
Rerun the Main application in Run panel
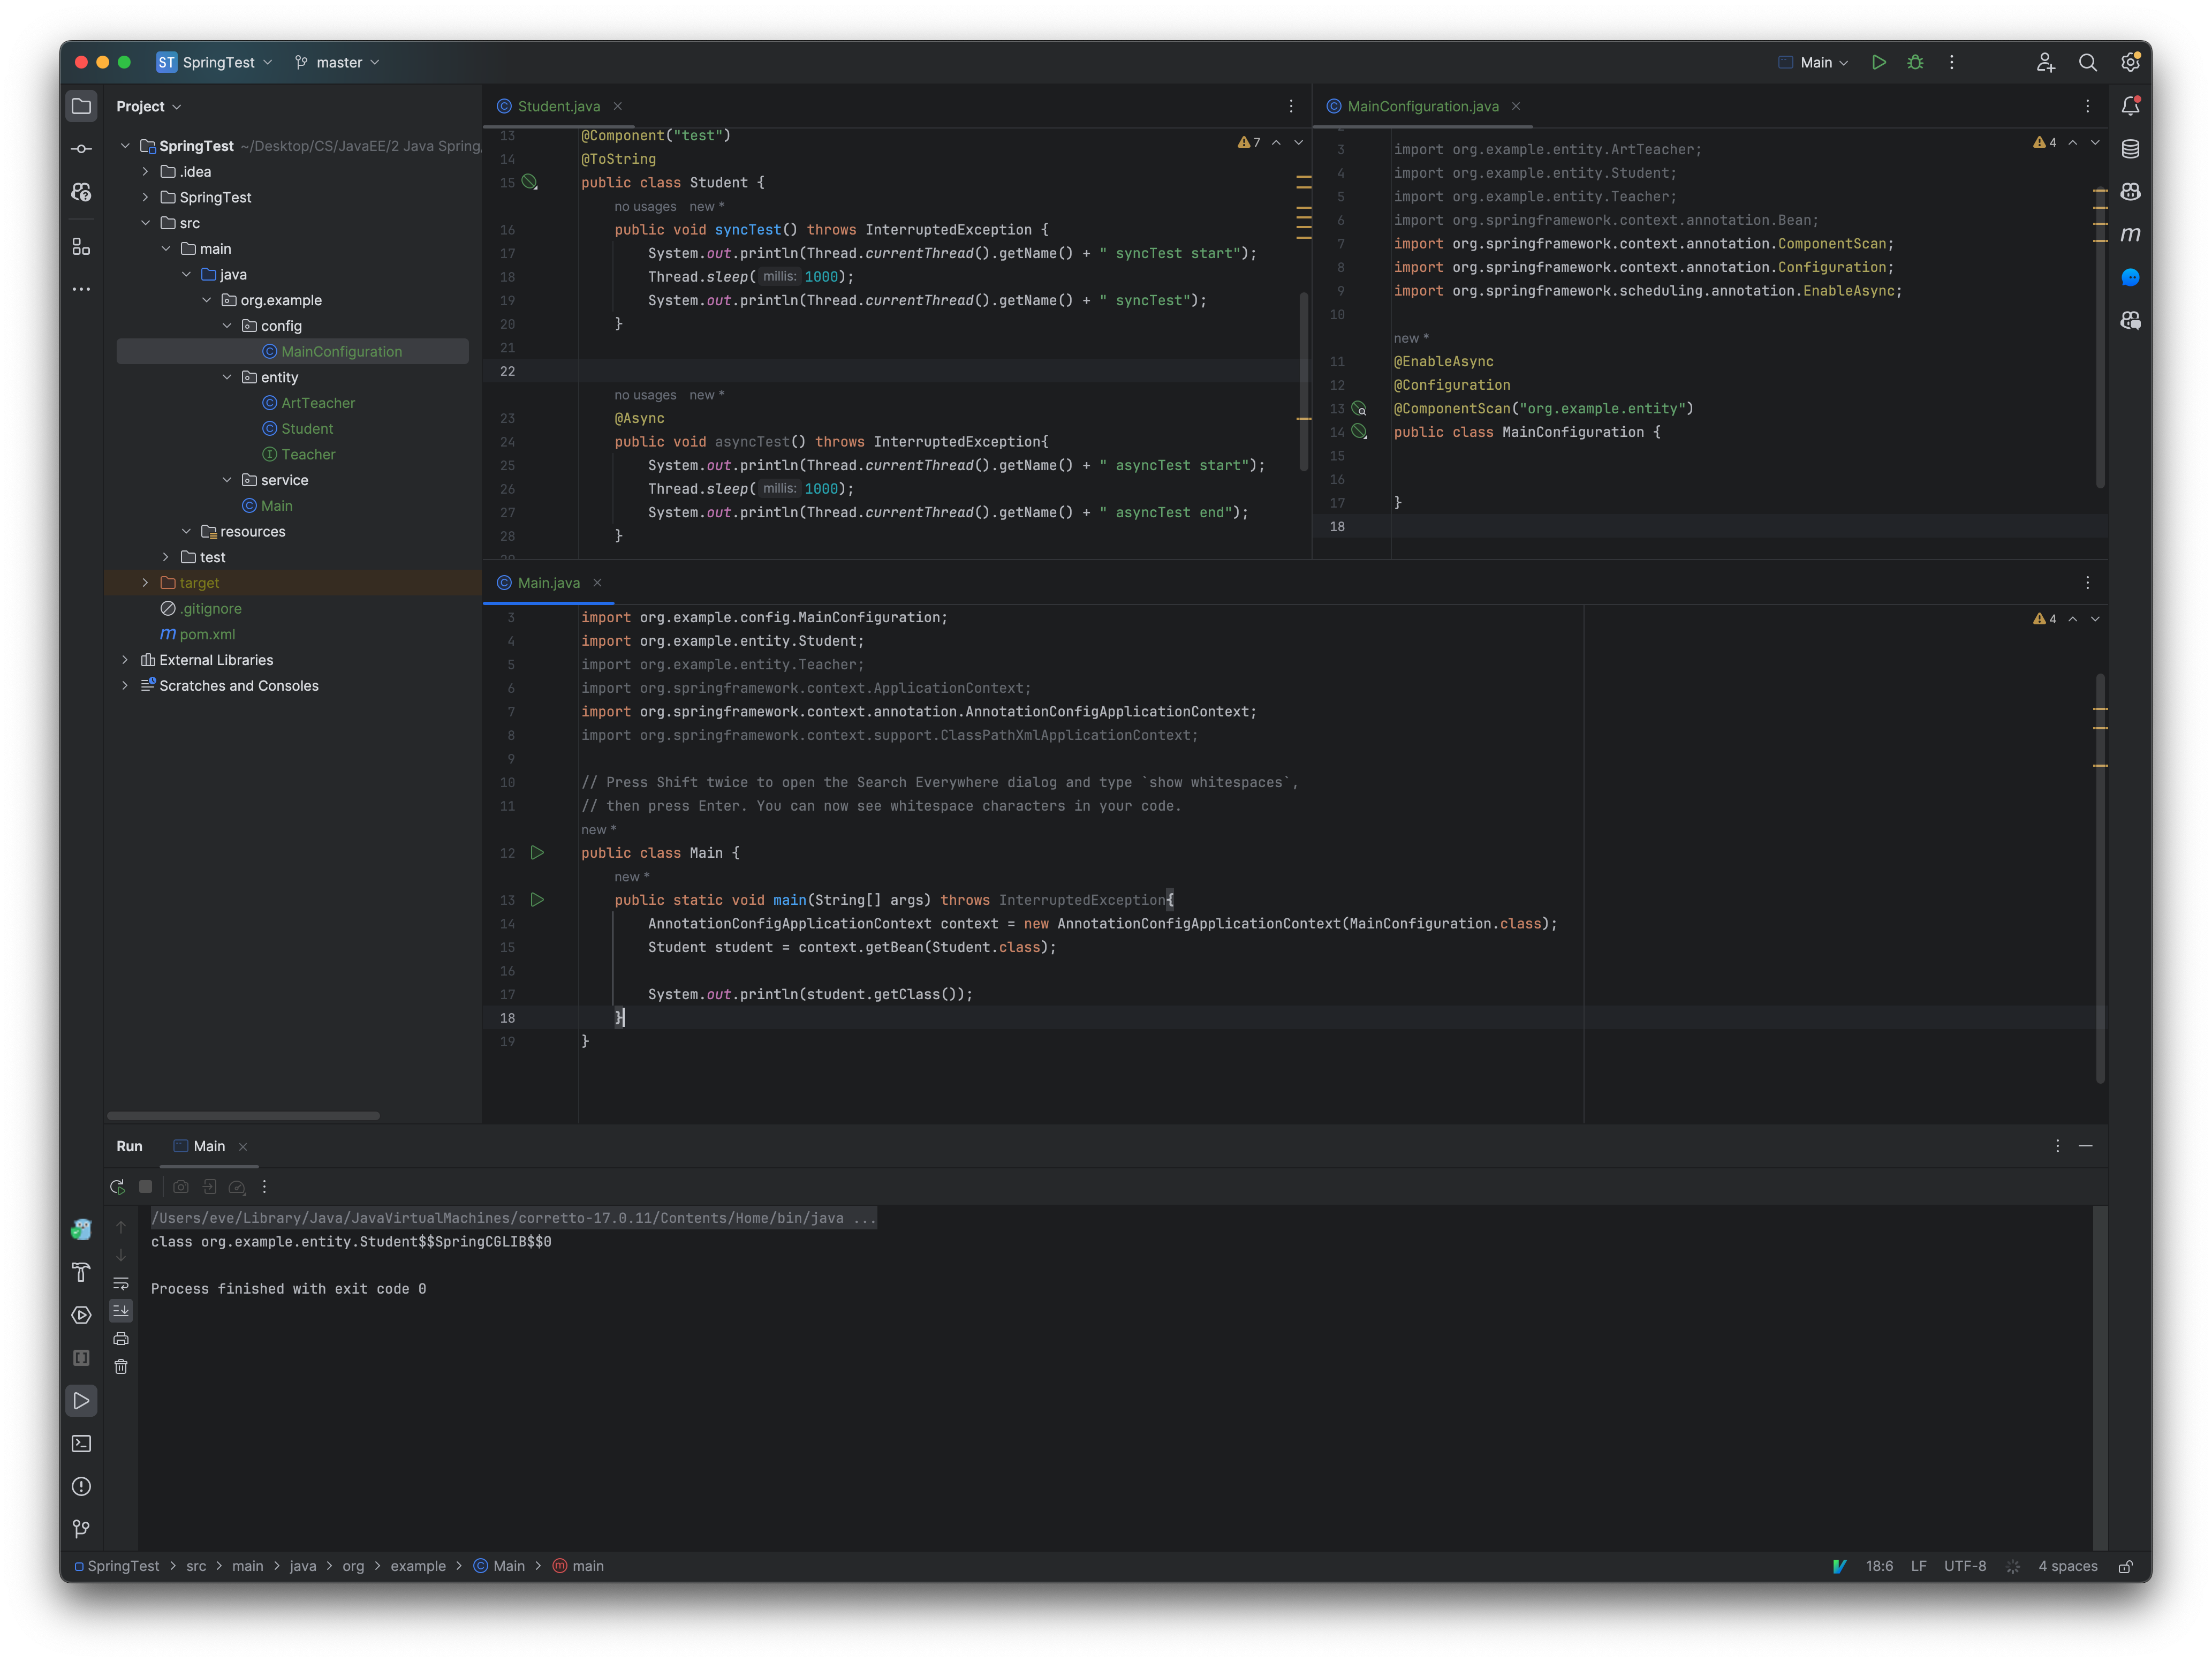tap(117, 1187)
